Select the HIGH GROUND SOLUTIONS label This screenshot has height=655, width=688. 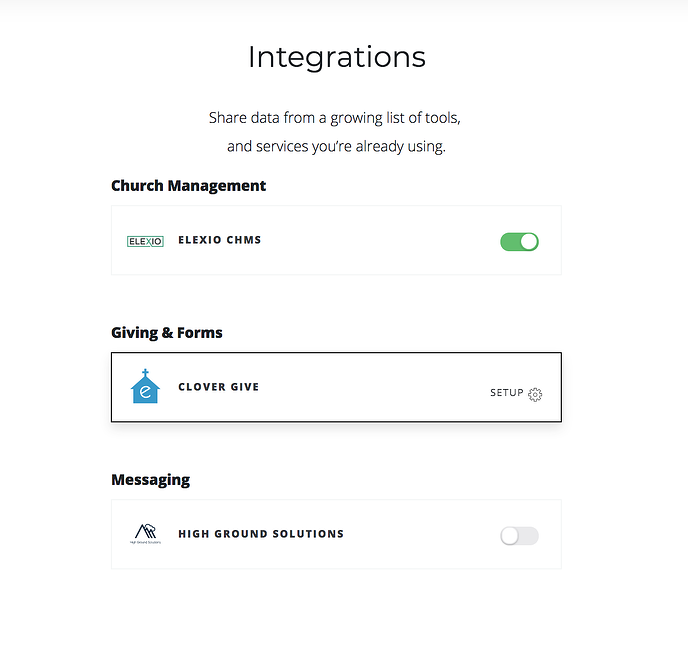click(x=261, y=534)
